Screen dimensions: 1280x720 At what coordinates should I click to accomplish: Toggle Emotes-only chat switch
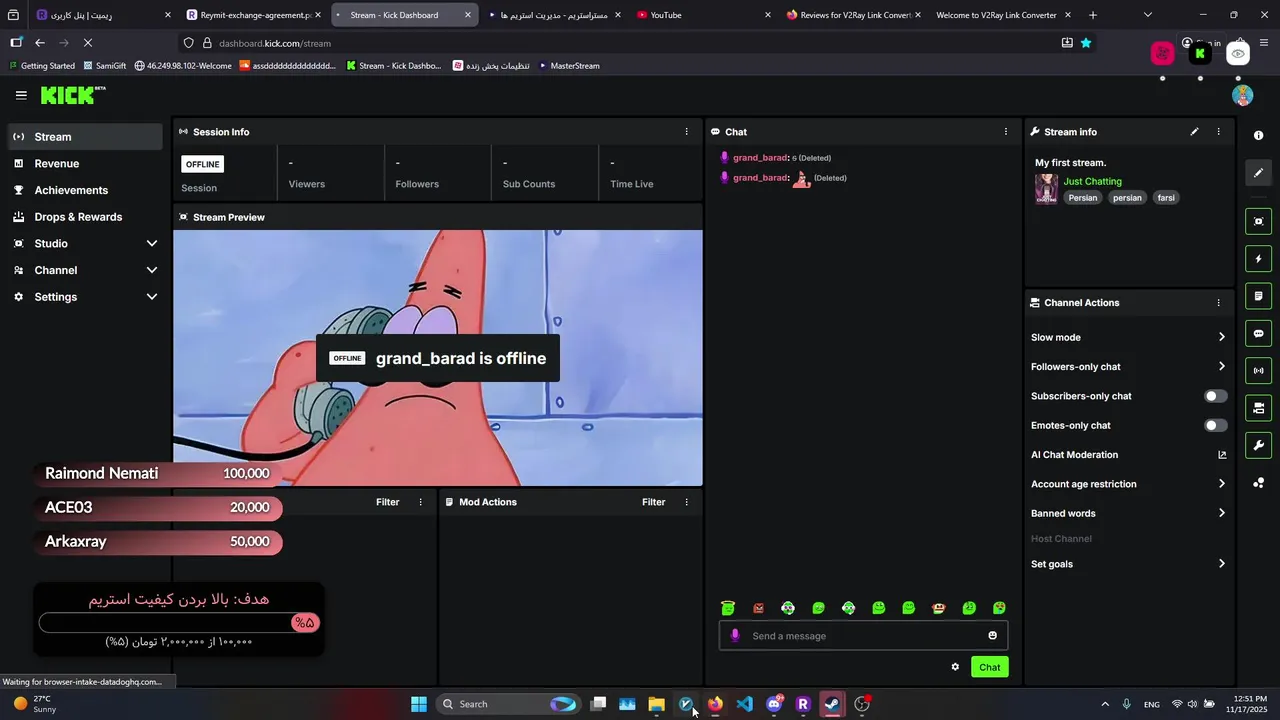[1215, 425]
